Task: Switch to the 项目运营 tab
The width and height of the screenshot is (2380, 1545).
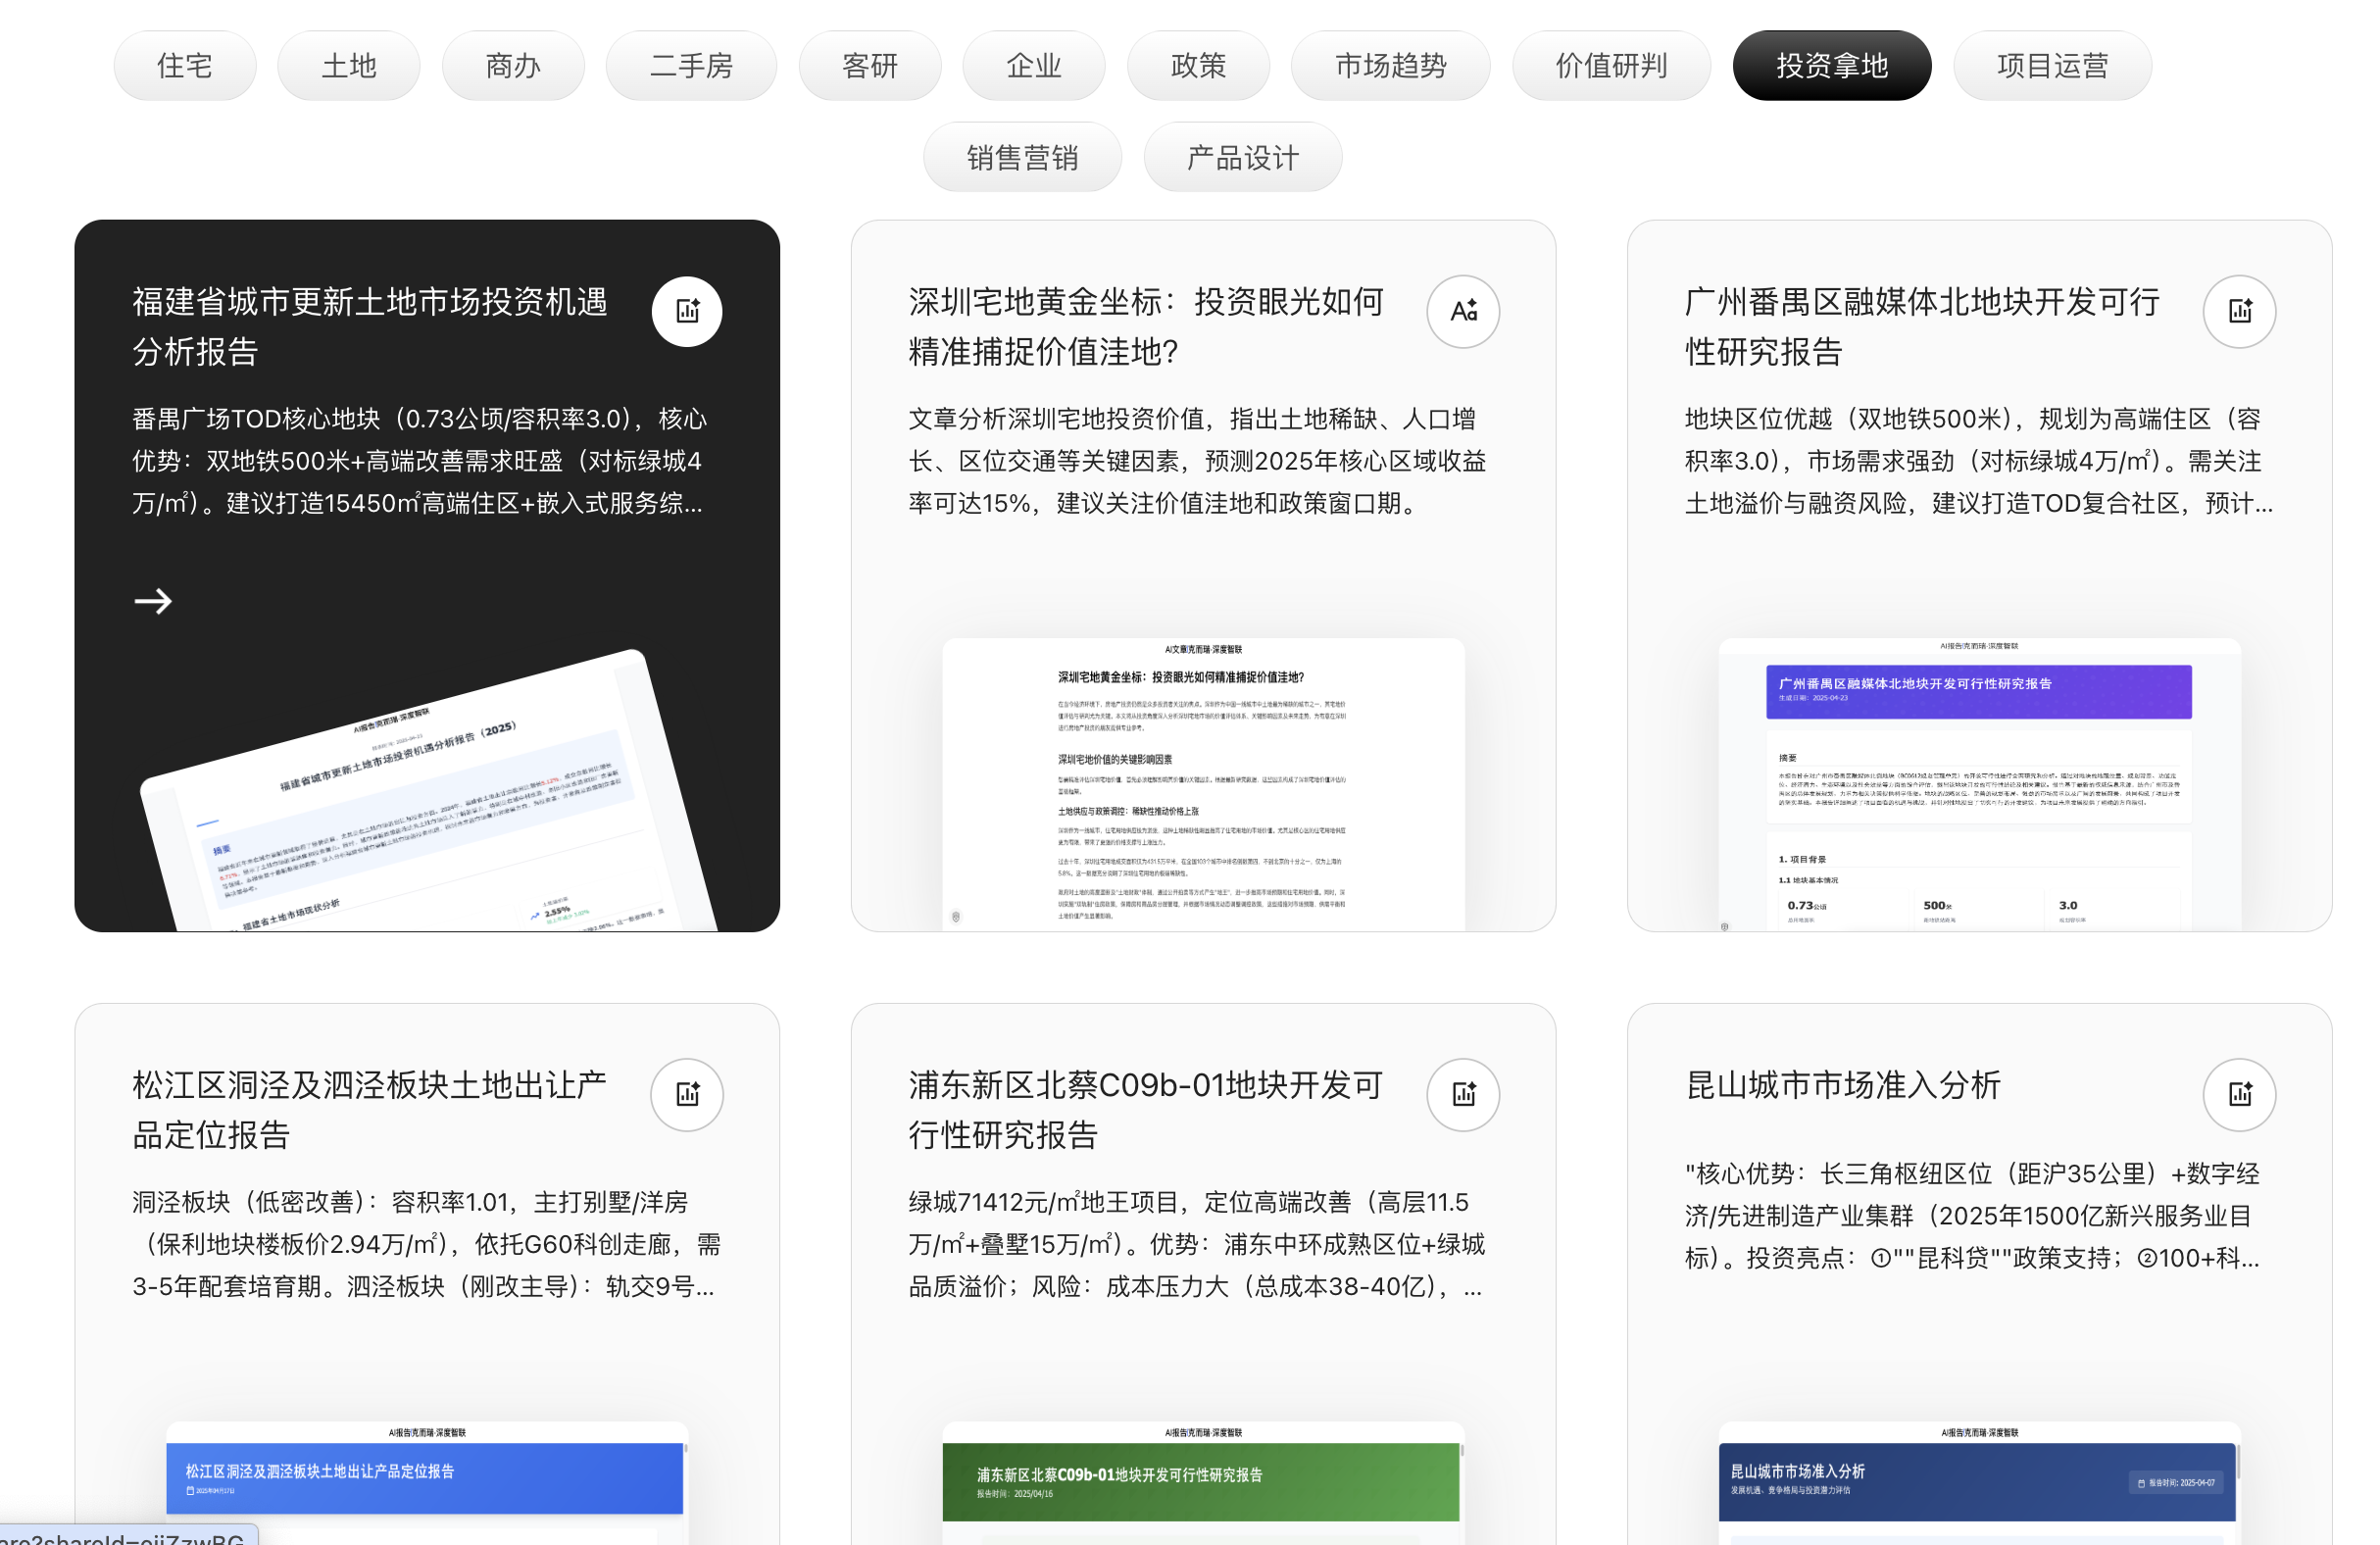Action: (2052, 66)
